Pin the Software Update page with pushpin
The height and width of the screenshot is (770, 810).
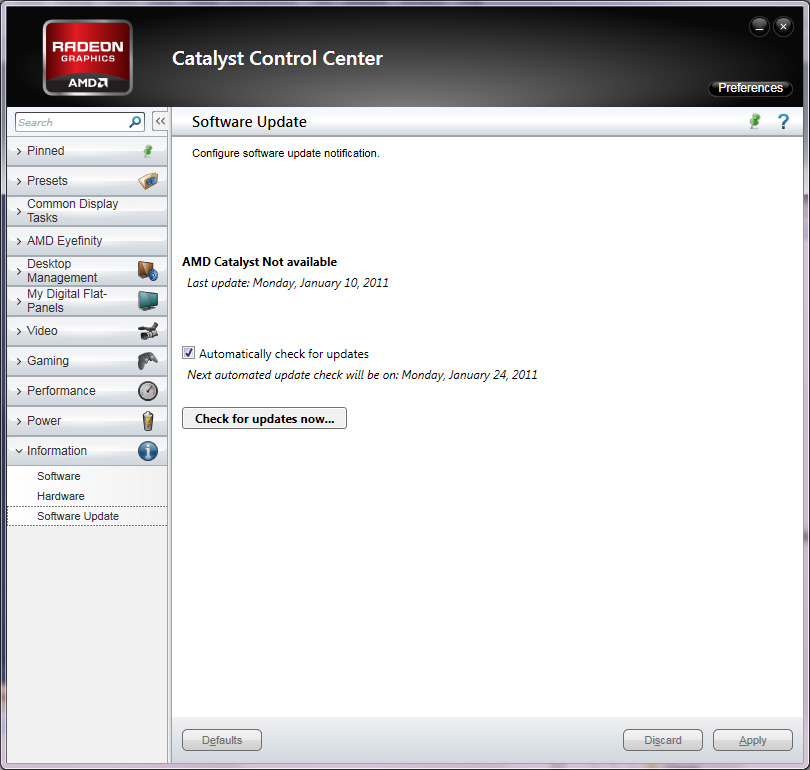755,121
